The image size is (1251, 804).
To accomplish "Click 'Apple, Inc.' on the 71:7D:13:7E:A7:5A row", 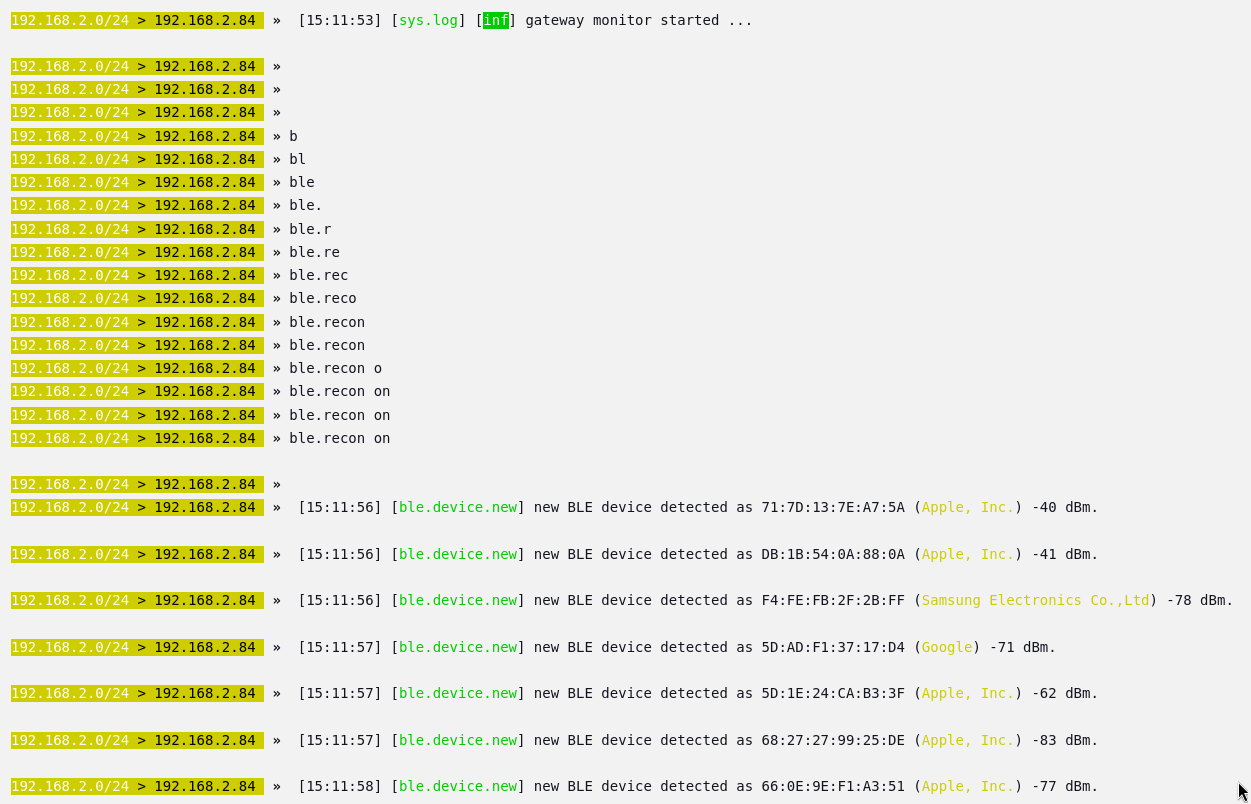I will pos(968,507).
